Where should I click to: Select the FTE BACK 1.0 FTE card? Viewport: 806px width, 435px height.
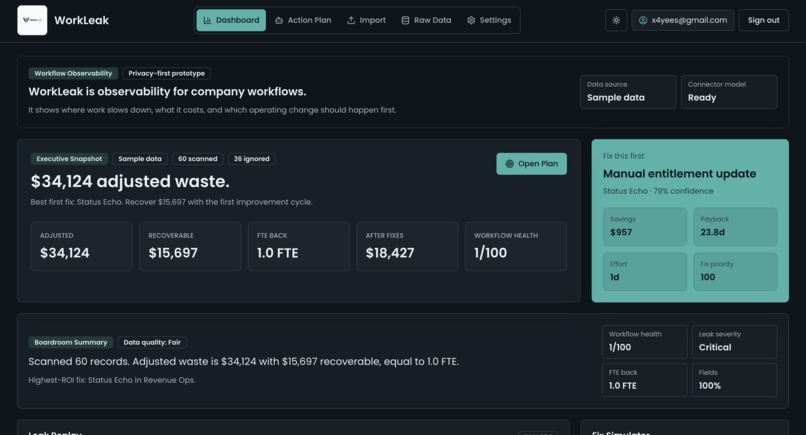pos(299,246)
